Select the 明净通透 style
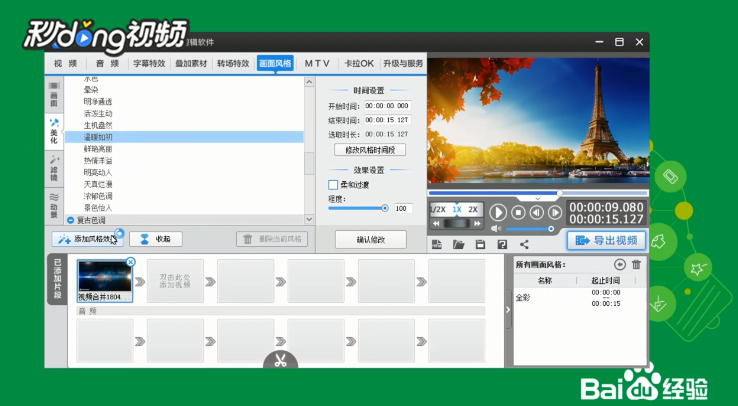 coord(184,102)
